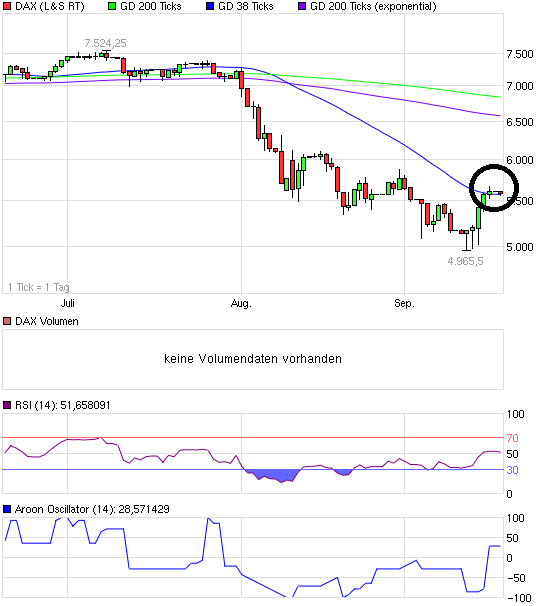545x606 pixels.
Task: Click the RSI axis label 50
Action: [x=512, y=454]
